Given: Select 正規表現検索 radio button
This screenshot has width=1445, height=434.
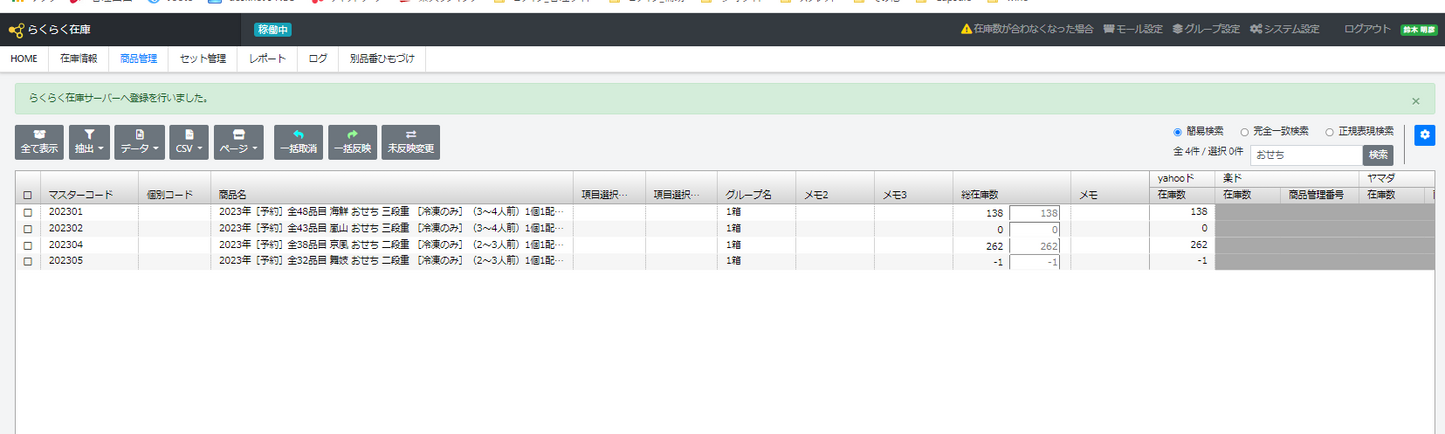Looking at the screenshot, I should click(1329, 131).
